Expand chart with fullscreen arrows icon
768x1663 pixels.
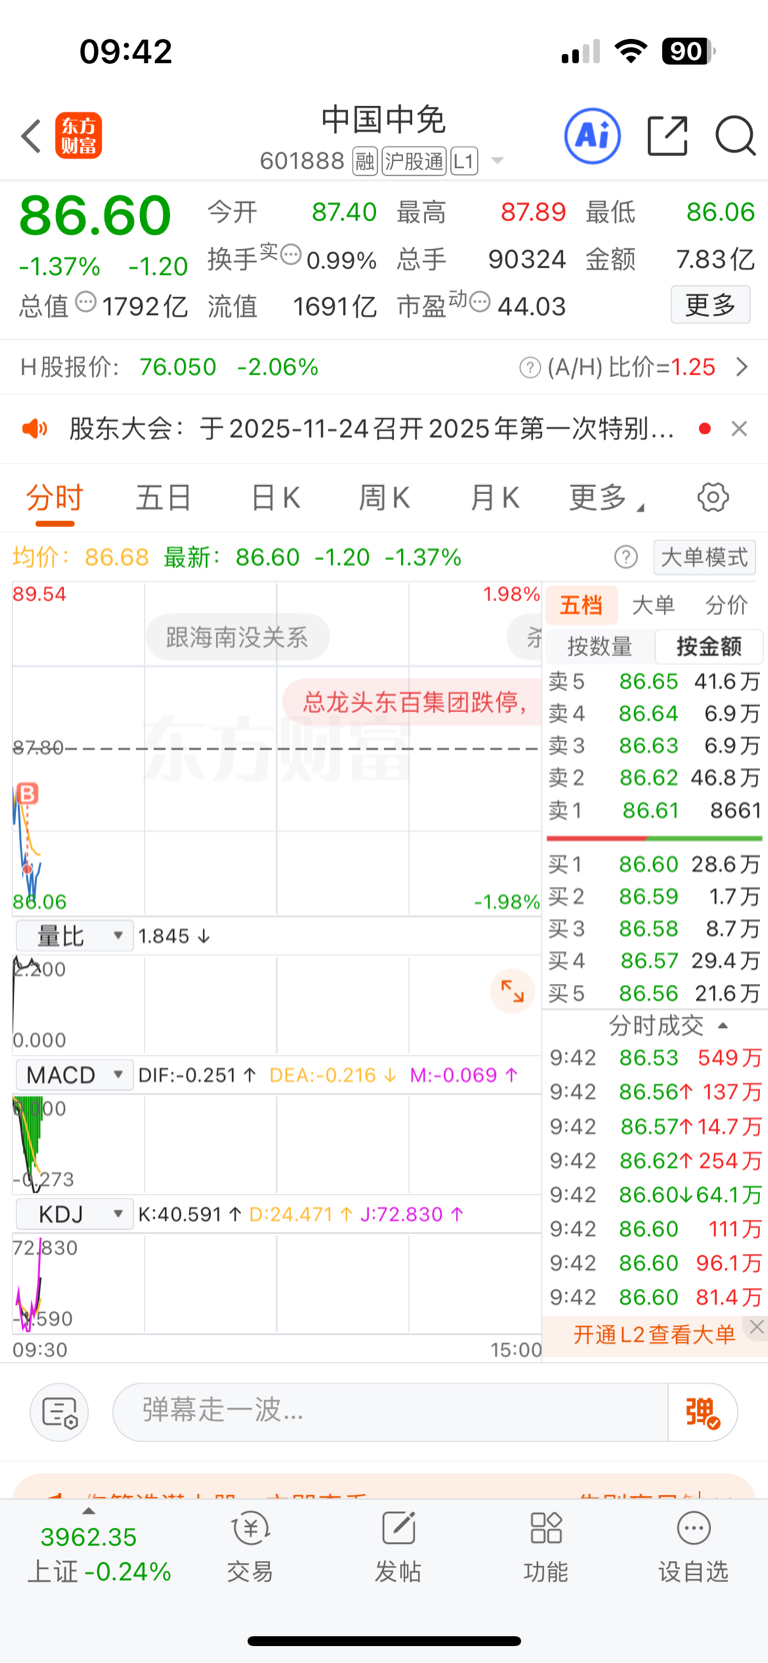[513, 991]
